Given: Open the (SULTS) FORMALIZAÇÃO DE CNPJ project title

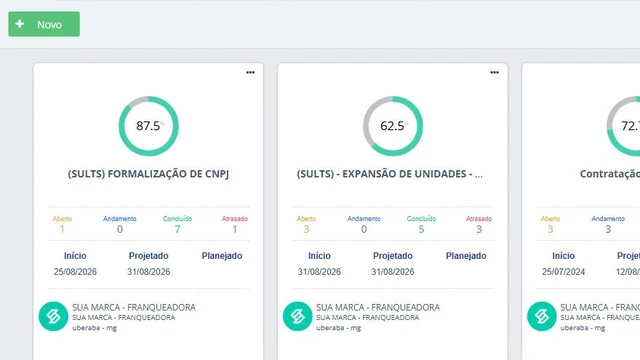Looking at the screenshot, I should pyautogui.click(x=149, y=174).
